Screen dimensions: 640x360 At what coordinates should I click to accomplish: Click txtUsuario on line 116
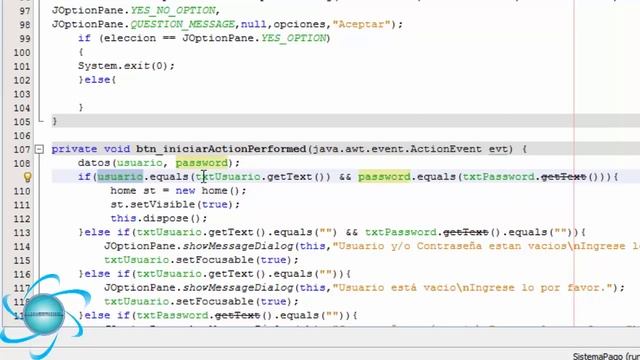click(x=169, y=274)
